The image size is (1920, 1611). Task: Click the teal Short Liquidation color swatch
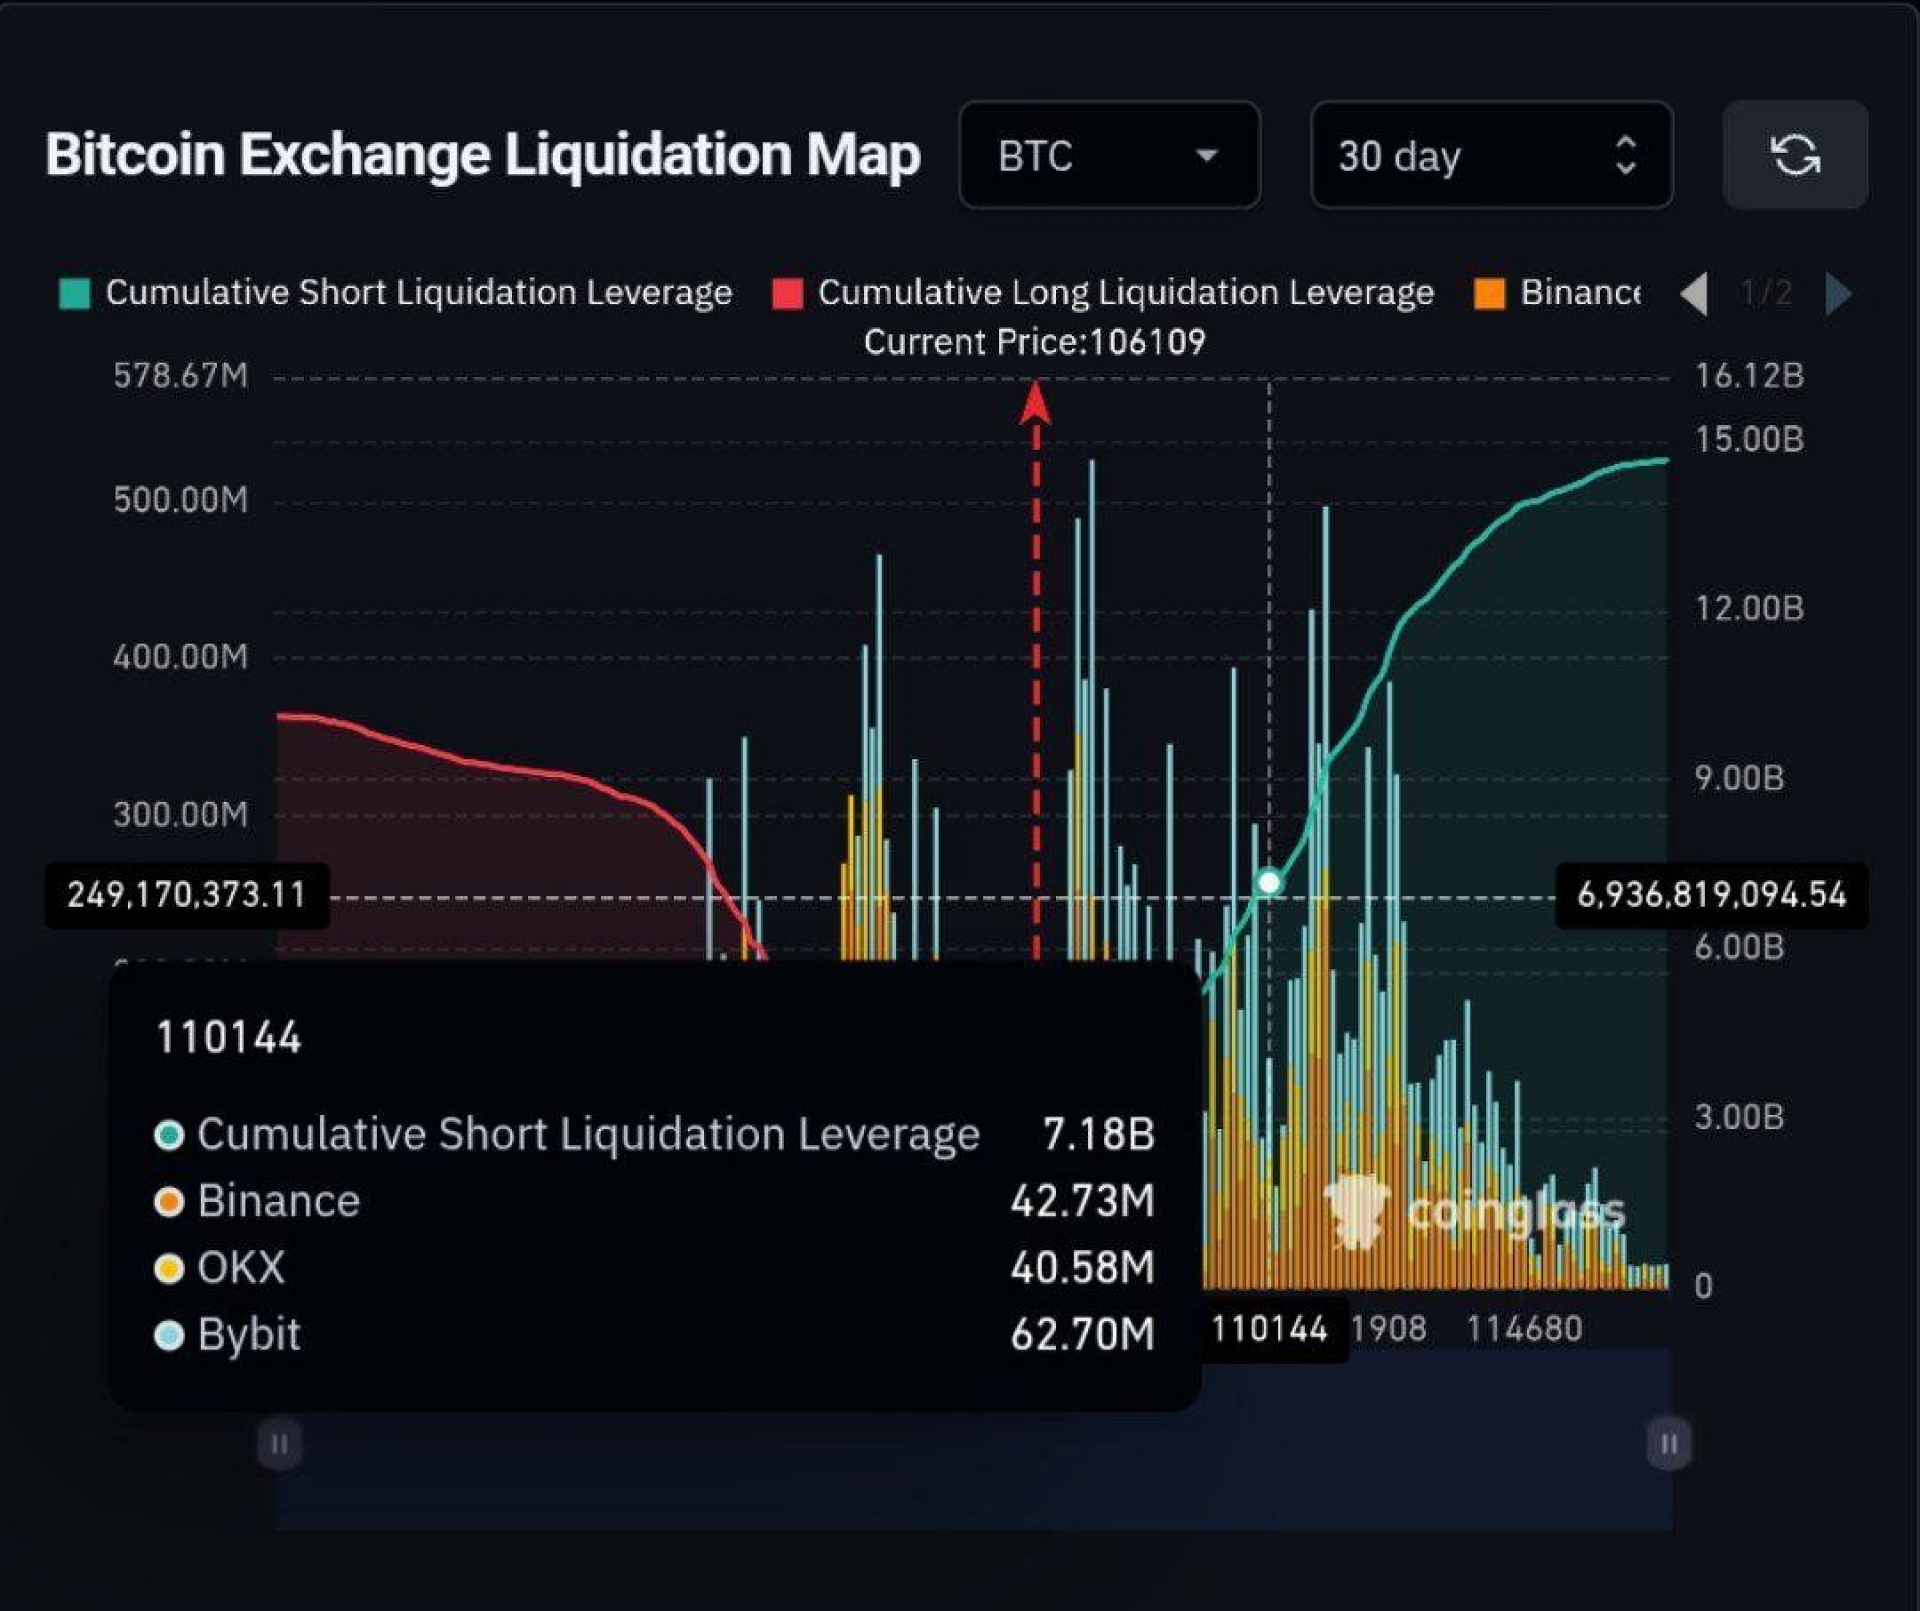pos(75,294)
